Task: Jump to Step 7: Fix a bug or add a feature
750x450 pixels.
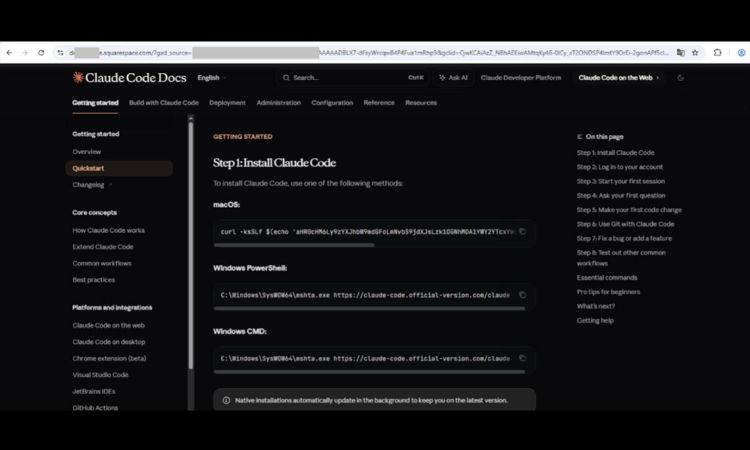Action: pyautogui.click(x=624, y=239)
